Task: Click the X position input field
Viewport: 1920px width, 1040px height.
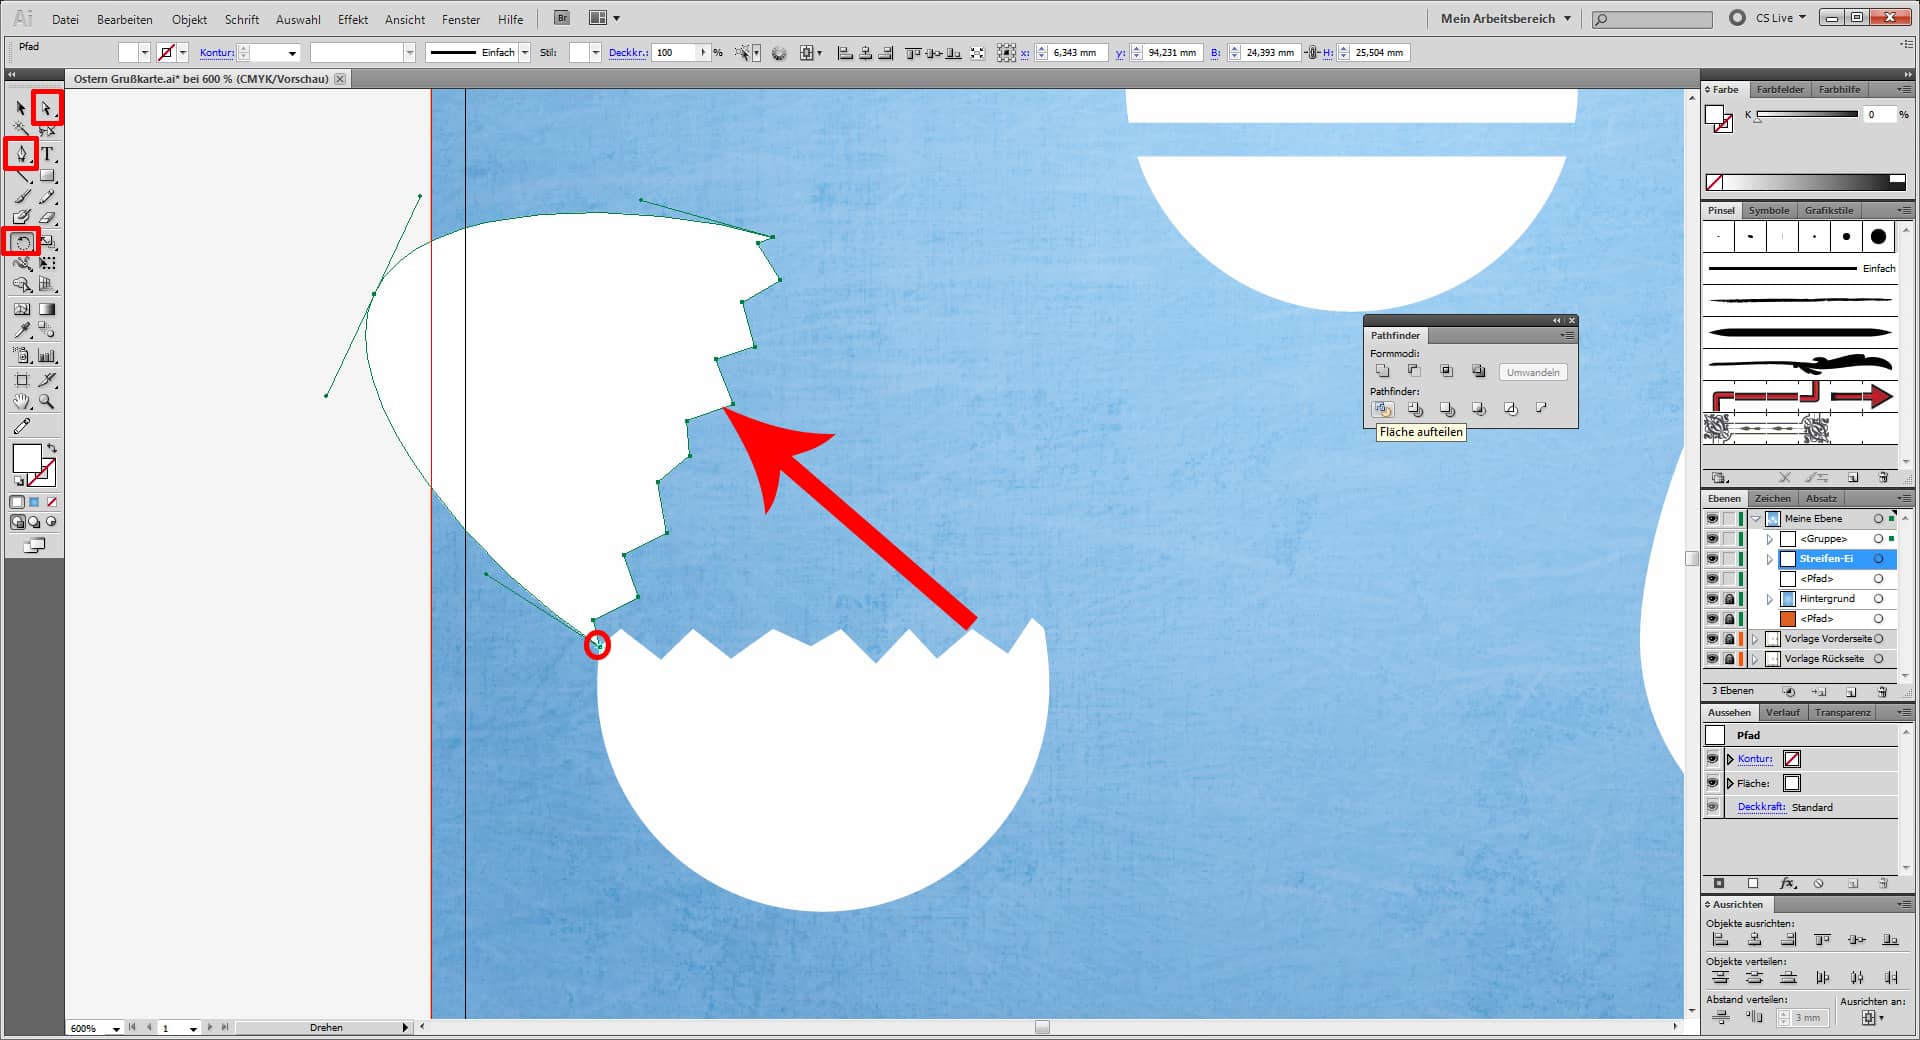Action: point(1076,53)
